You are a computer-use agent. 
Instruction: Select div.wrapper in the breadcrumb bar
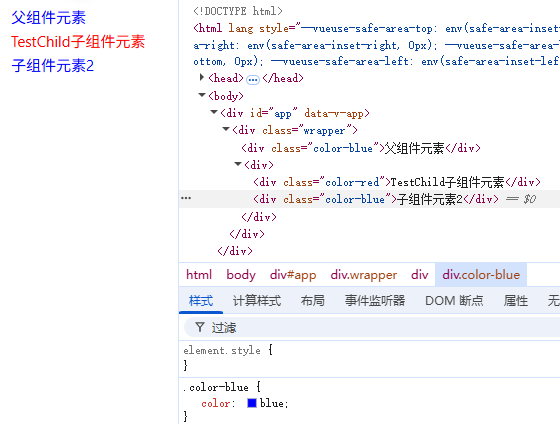click(x=364, y=275)
